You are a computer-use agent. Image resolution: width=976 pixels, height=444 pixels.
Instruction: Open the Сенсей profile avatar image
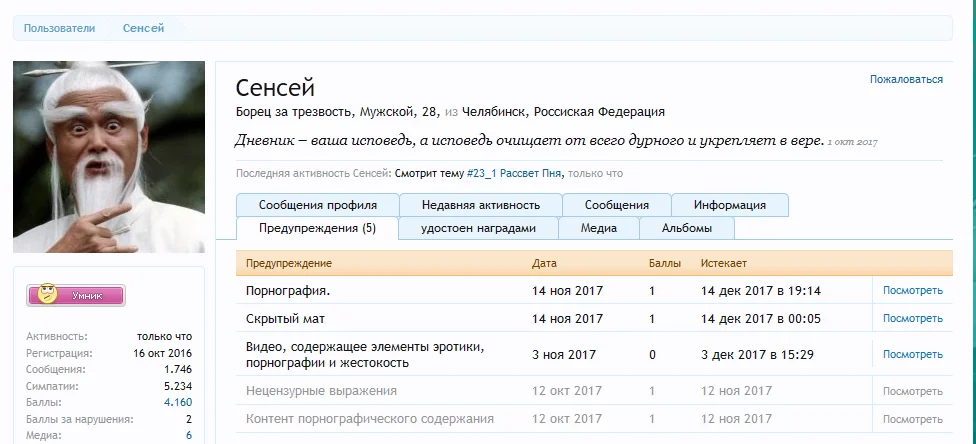tap(108, 157)
